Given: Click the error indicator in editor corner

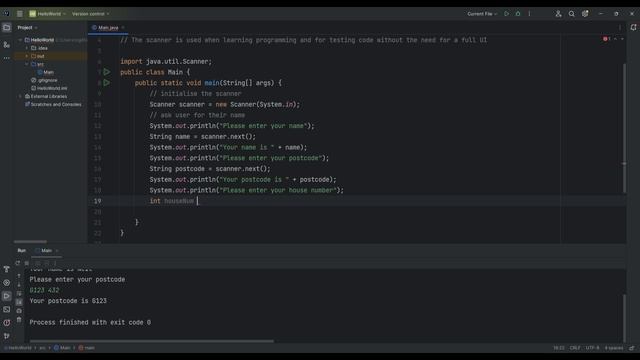Looking at the screenshot, I should click(x=607, y=39).
